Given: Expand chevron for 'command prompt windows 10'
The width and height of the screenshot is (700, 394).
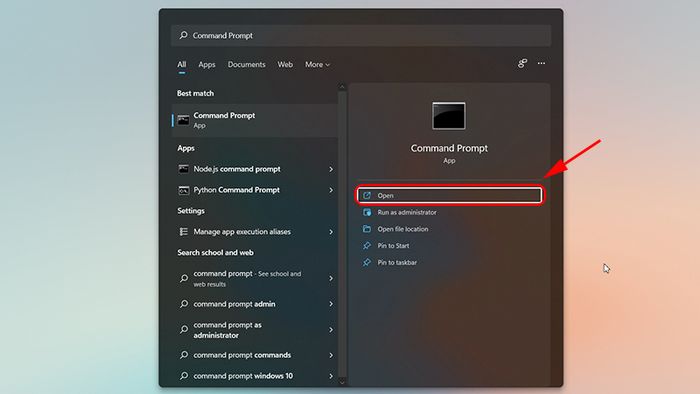Looking at the screenshot, I should click(x=331, y=376).
